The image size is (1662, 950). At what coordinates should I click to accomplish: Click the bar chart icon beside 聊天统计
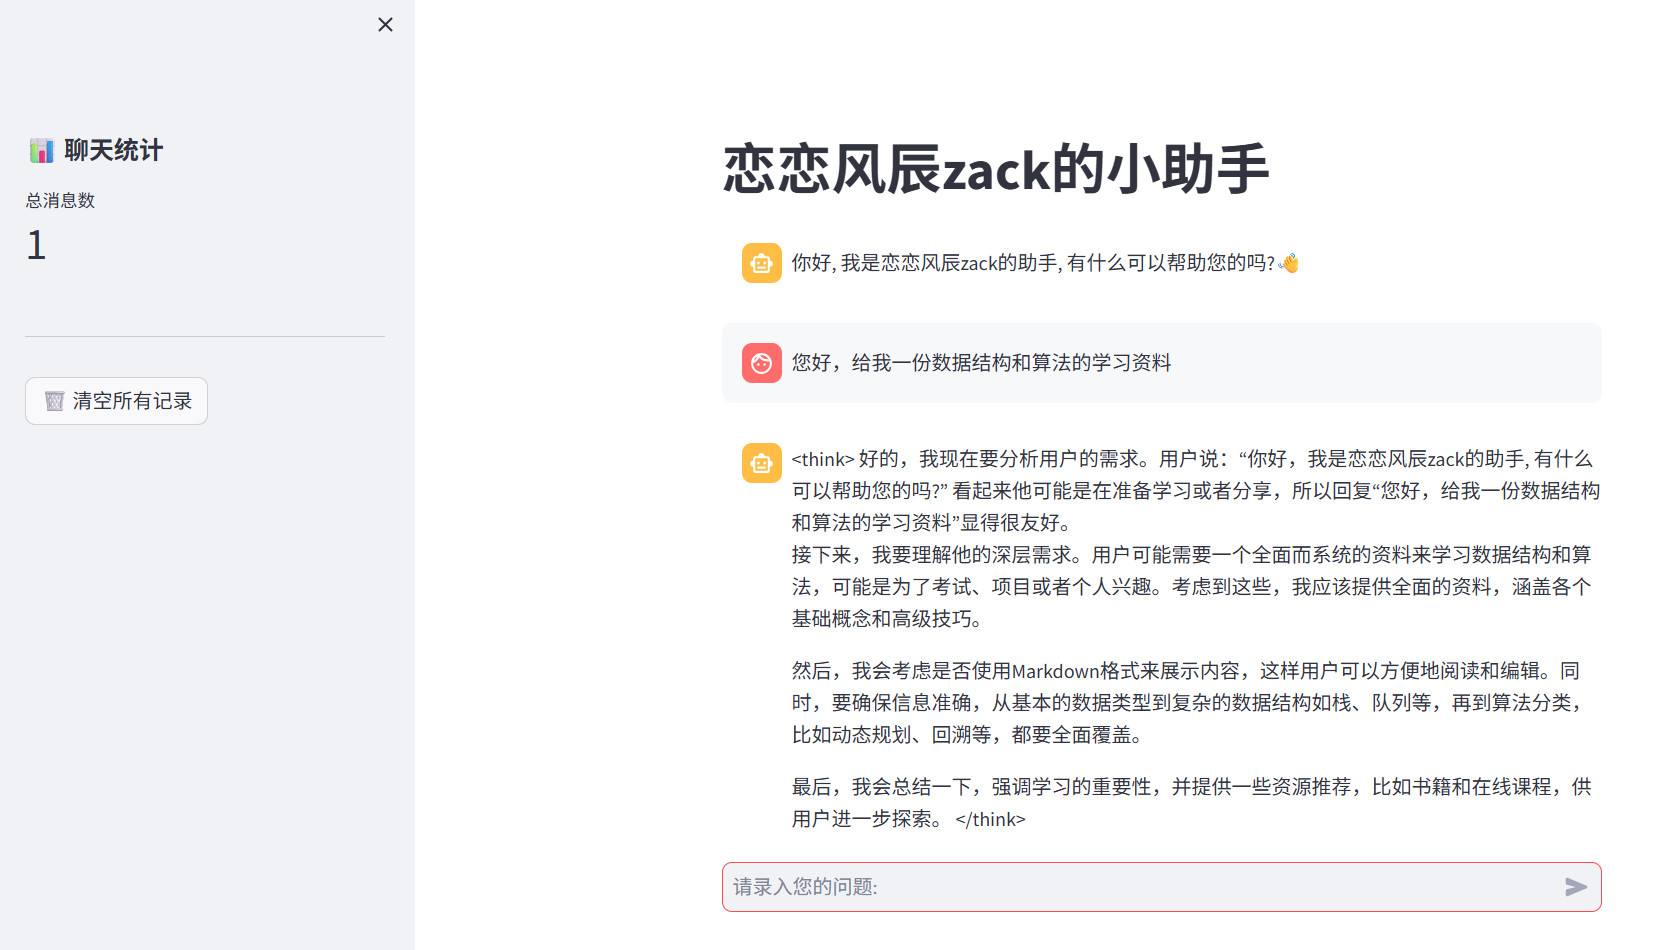click(x=41, y=151)
